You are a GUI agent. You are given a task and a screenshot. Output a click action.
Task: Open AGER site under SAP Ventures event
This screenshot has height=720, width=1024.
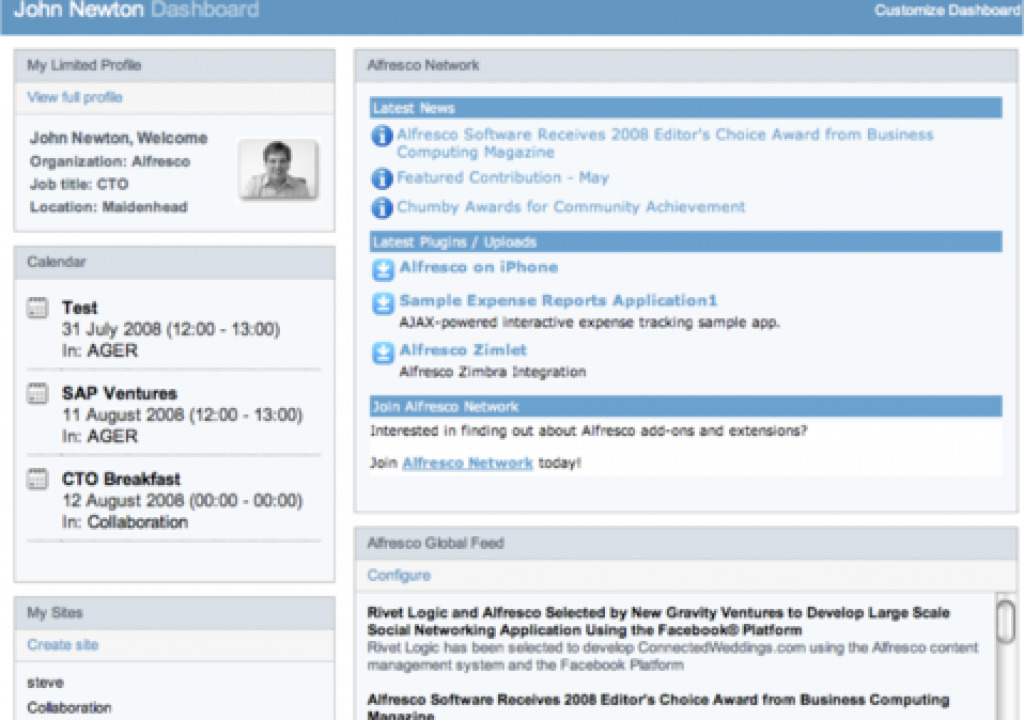pyautogui.click(x=112, y=436)
